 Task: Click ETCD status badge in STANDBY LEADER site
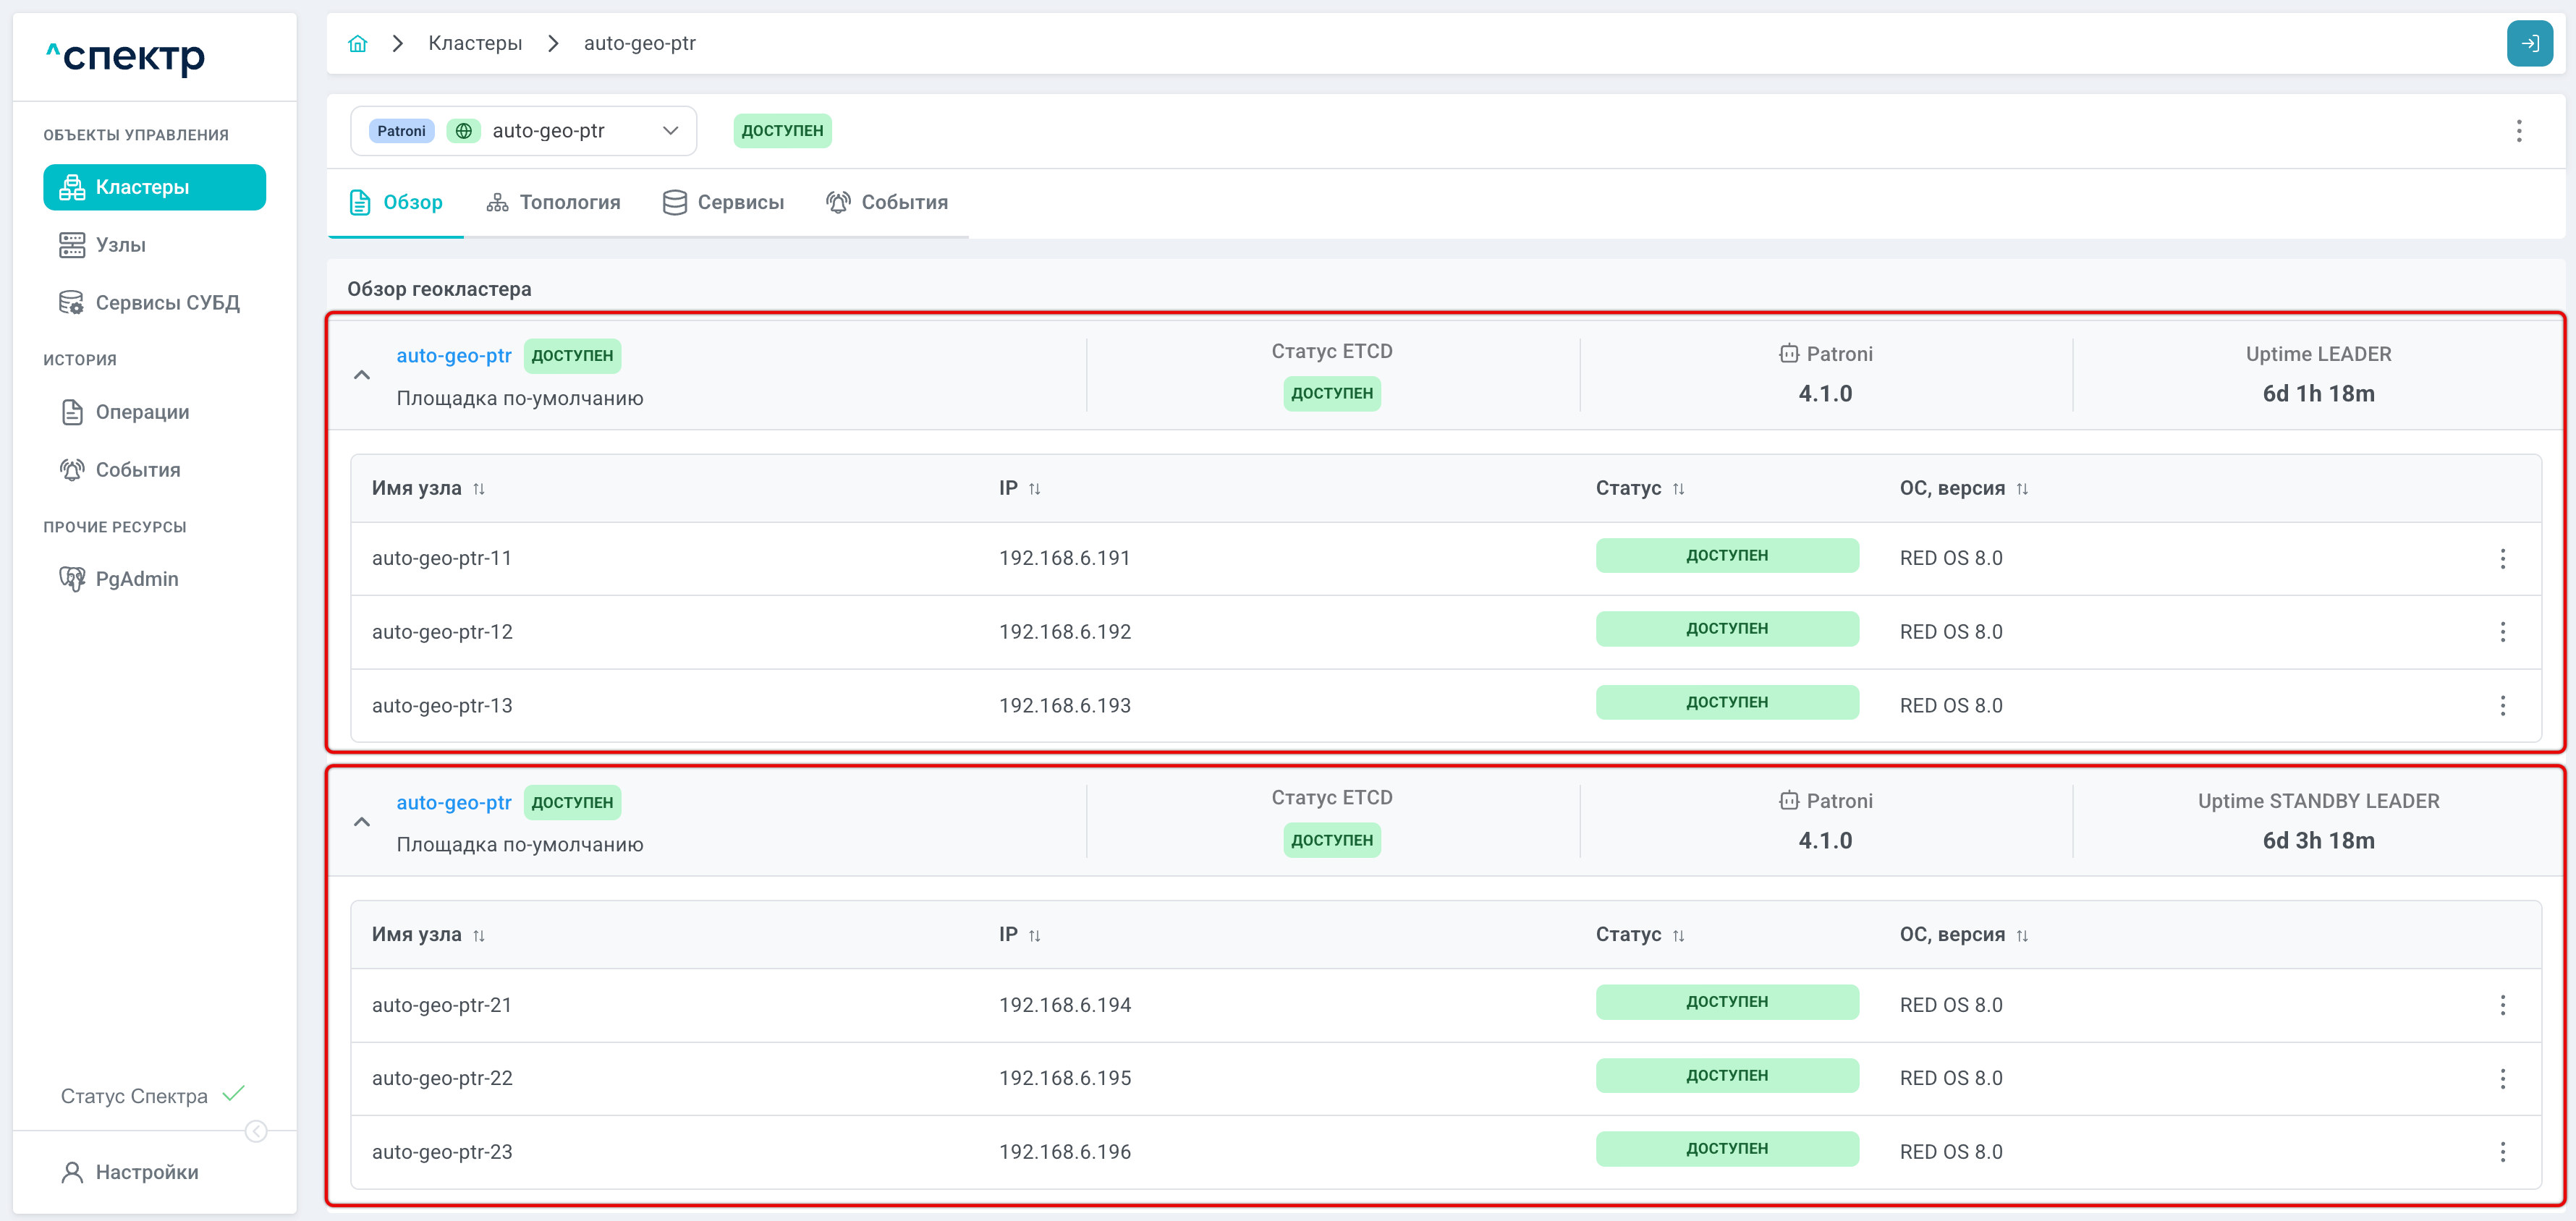pyautogui.click(x=1332, y=840)
